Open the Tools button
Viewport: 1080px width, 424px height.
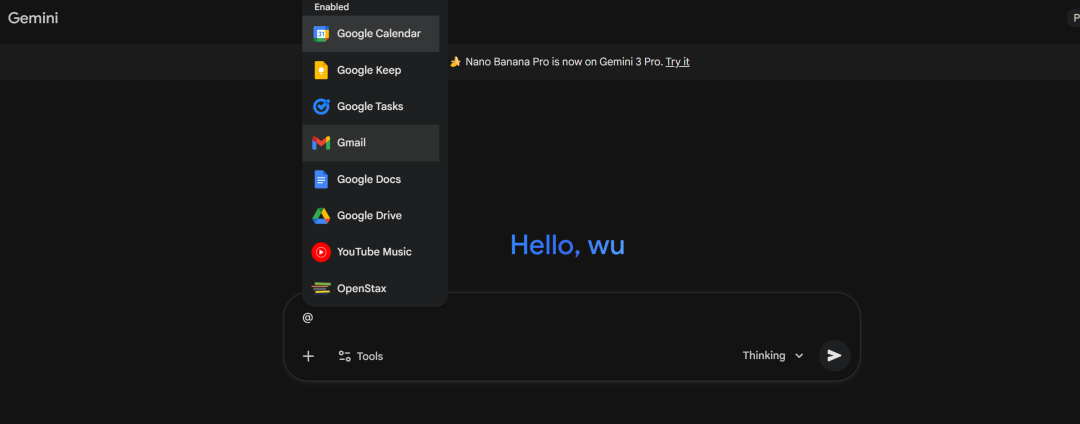tap(360, 356)
